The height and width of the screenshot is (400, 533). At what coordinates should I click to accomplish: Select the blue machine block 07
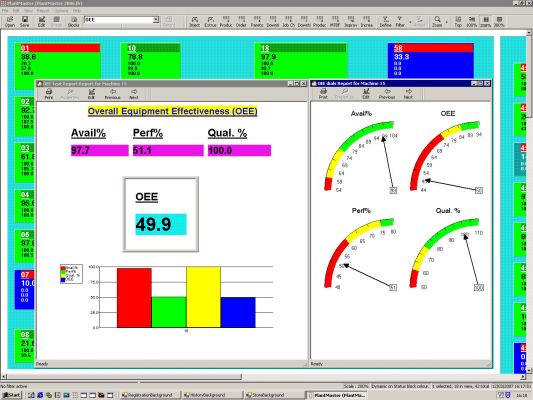24,290
